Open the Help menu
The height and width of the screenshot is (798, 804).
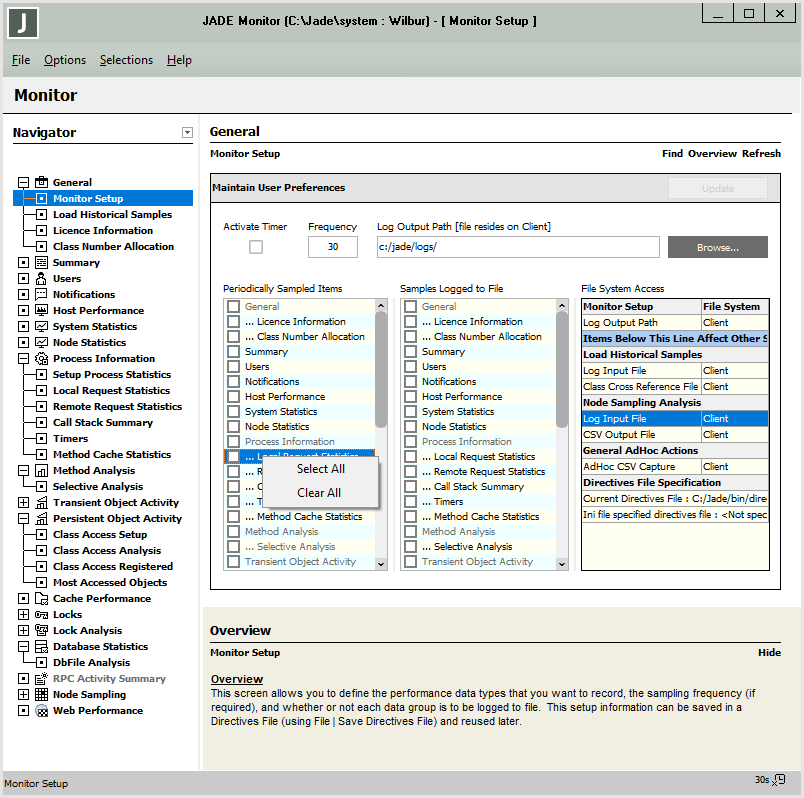(179, 60)
